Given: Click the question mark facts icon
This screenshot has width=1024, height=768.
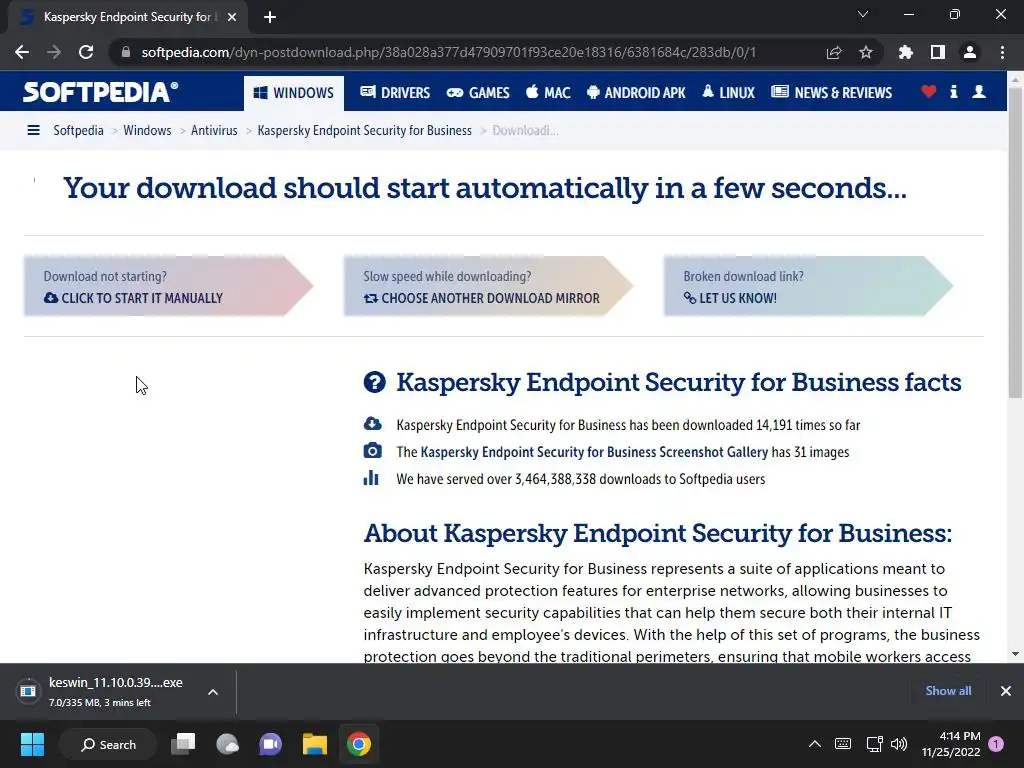Looking at the screenshot, I should 375,382.
